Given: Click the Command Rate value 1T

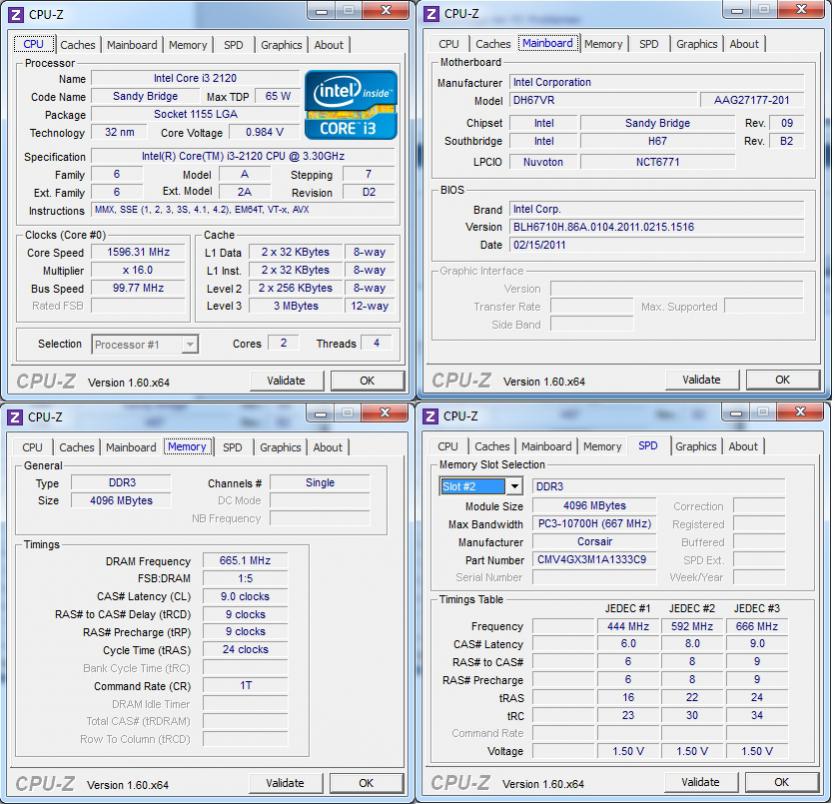Looking at the screenshot, I should pos(245,685).
